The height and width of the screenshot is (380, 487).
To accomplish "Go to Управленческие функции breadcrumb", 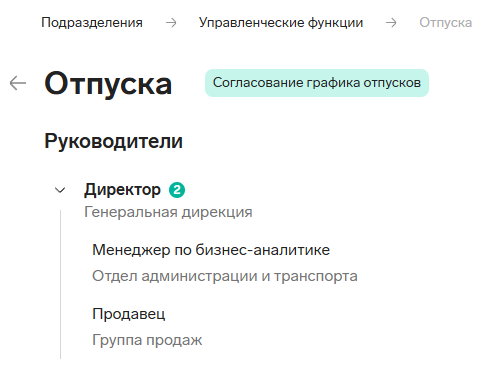I will (x=281, y=23).
